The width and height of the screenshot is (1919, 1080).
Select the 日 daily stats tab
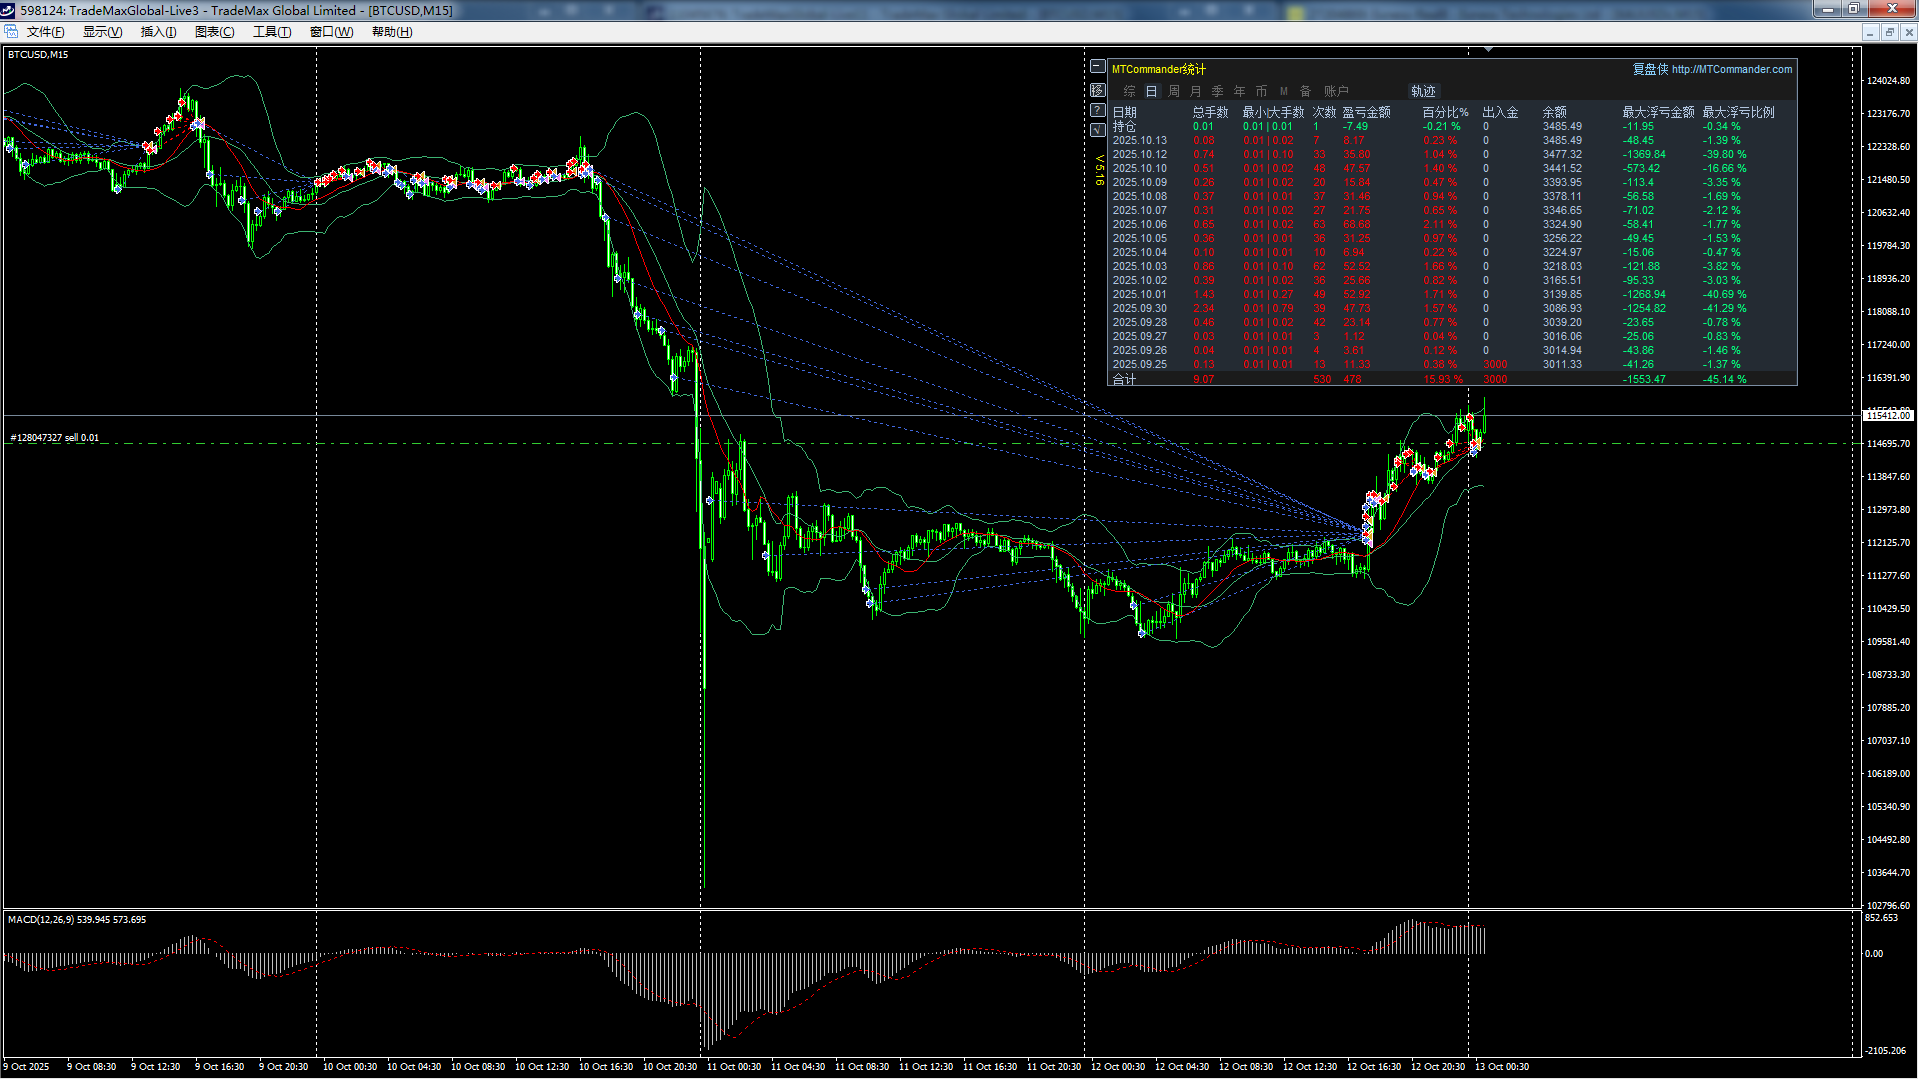click(1151, 91)
